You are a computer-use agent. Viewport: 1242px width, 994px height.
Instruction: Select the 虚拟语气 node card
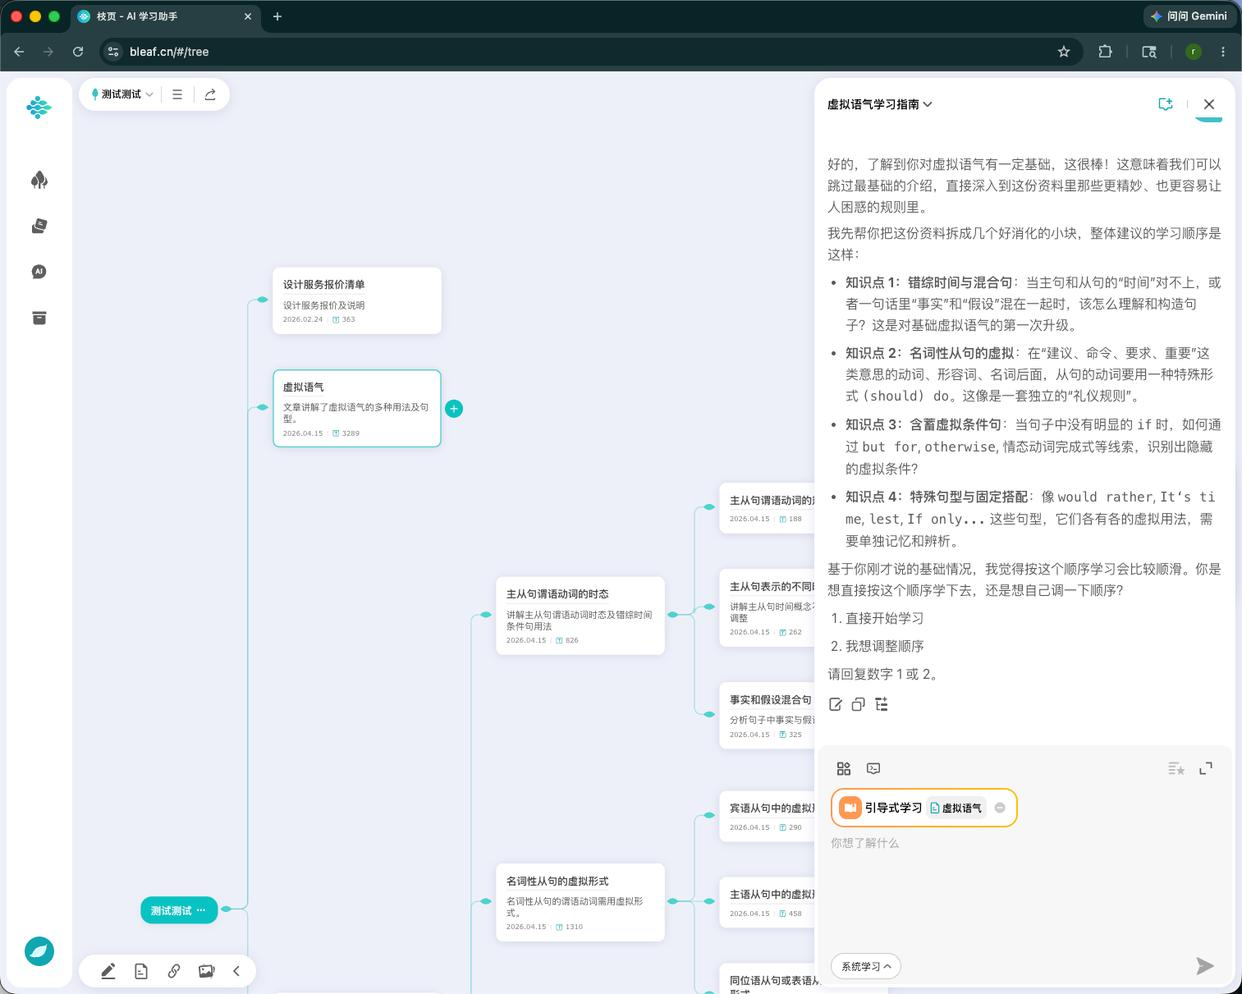357,408
